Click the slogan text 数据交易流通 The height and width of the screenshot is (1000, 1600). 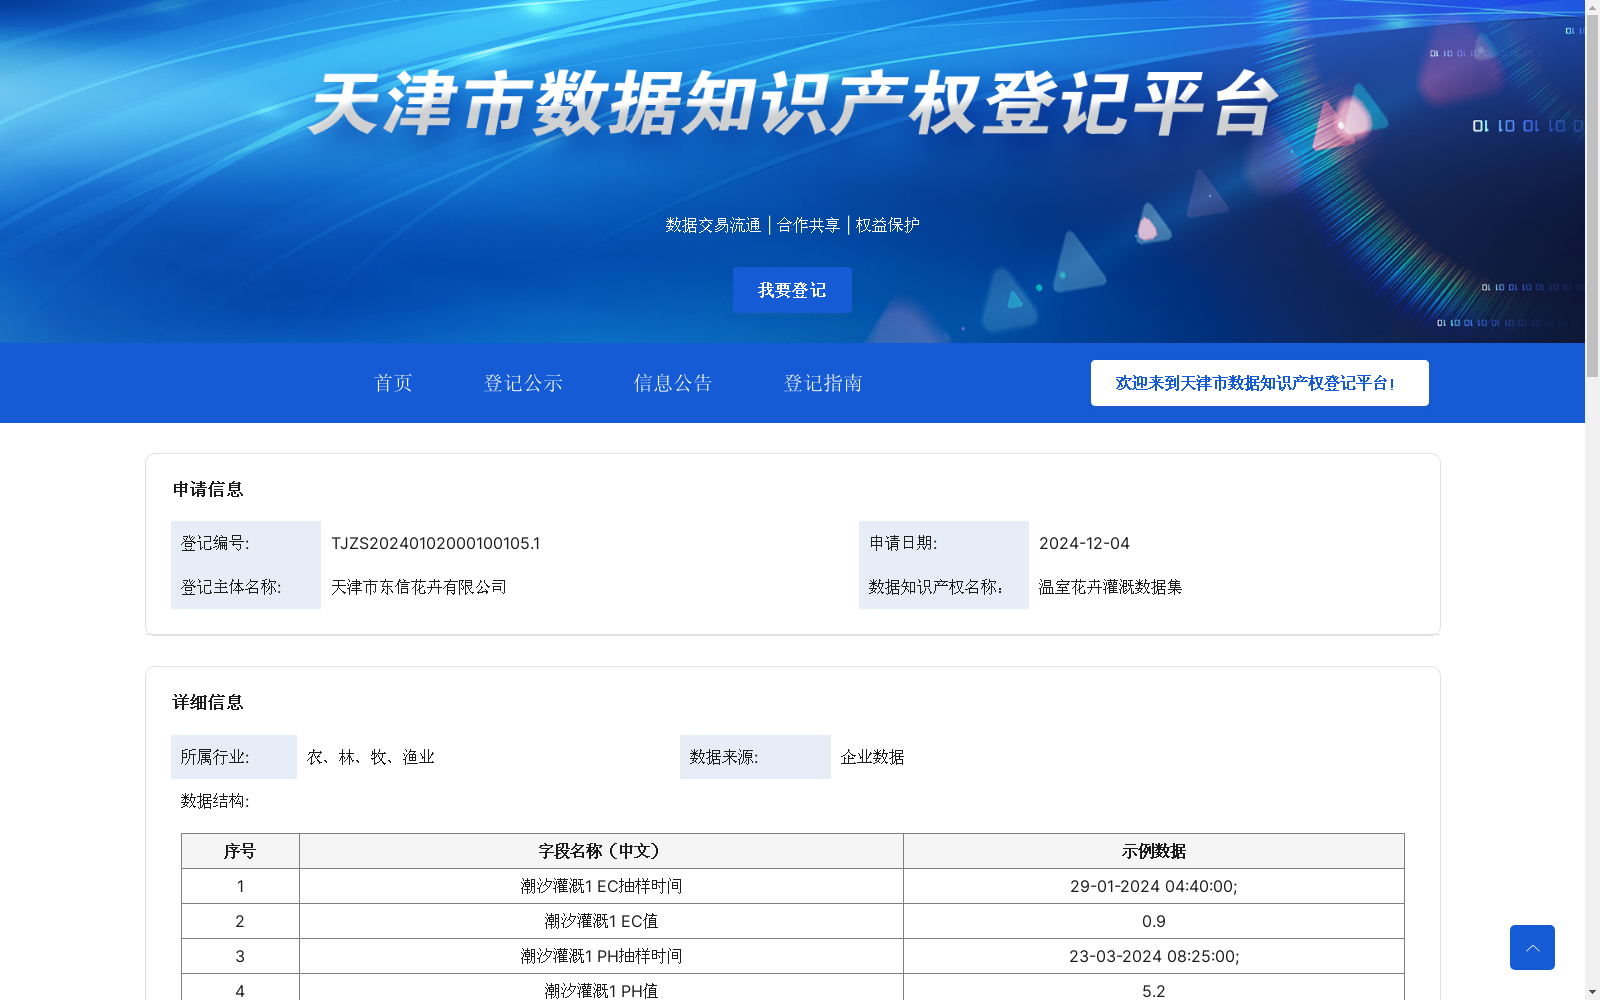tap(713, 225)
